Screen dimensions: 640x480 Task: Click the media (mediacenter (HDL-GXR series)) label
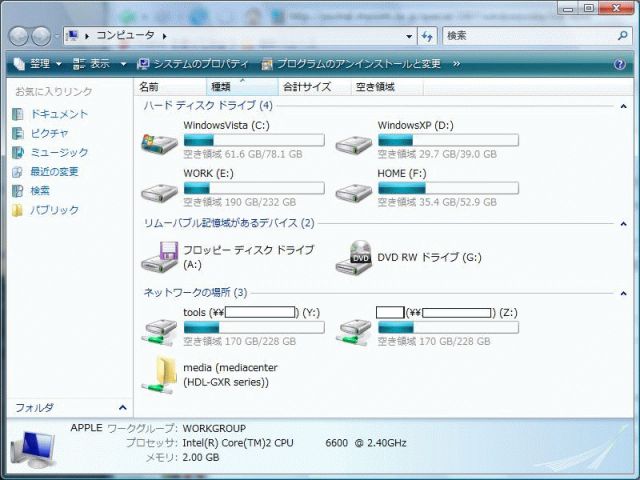tap(230, 375)
